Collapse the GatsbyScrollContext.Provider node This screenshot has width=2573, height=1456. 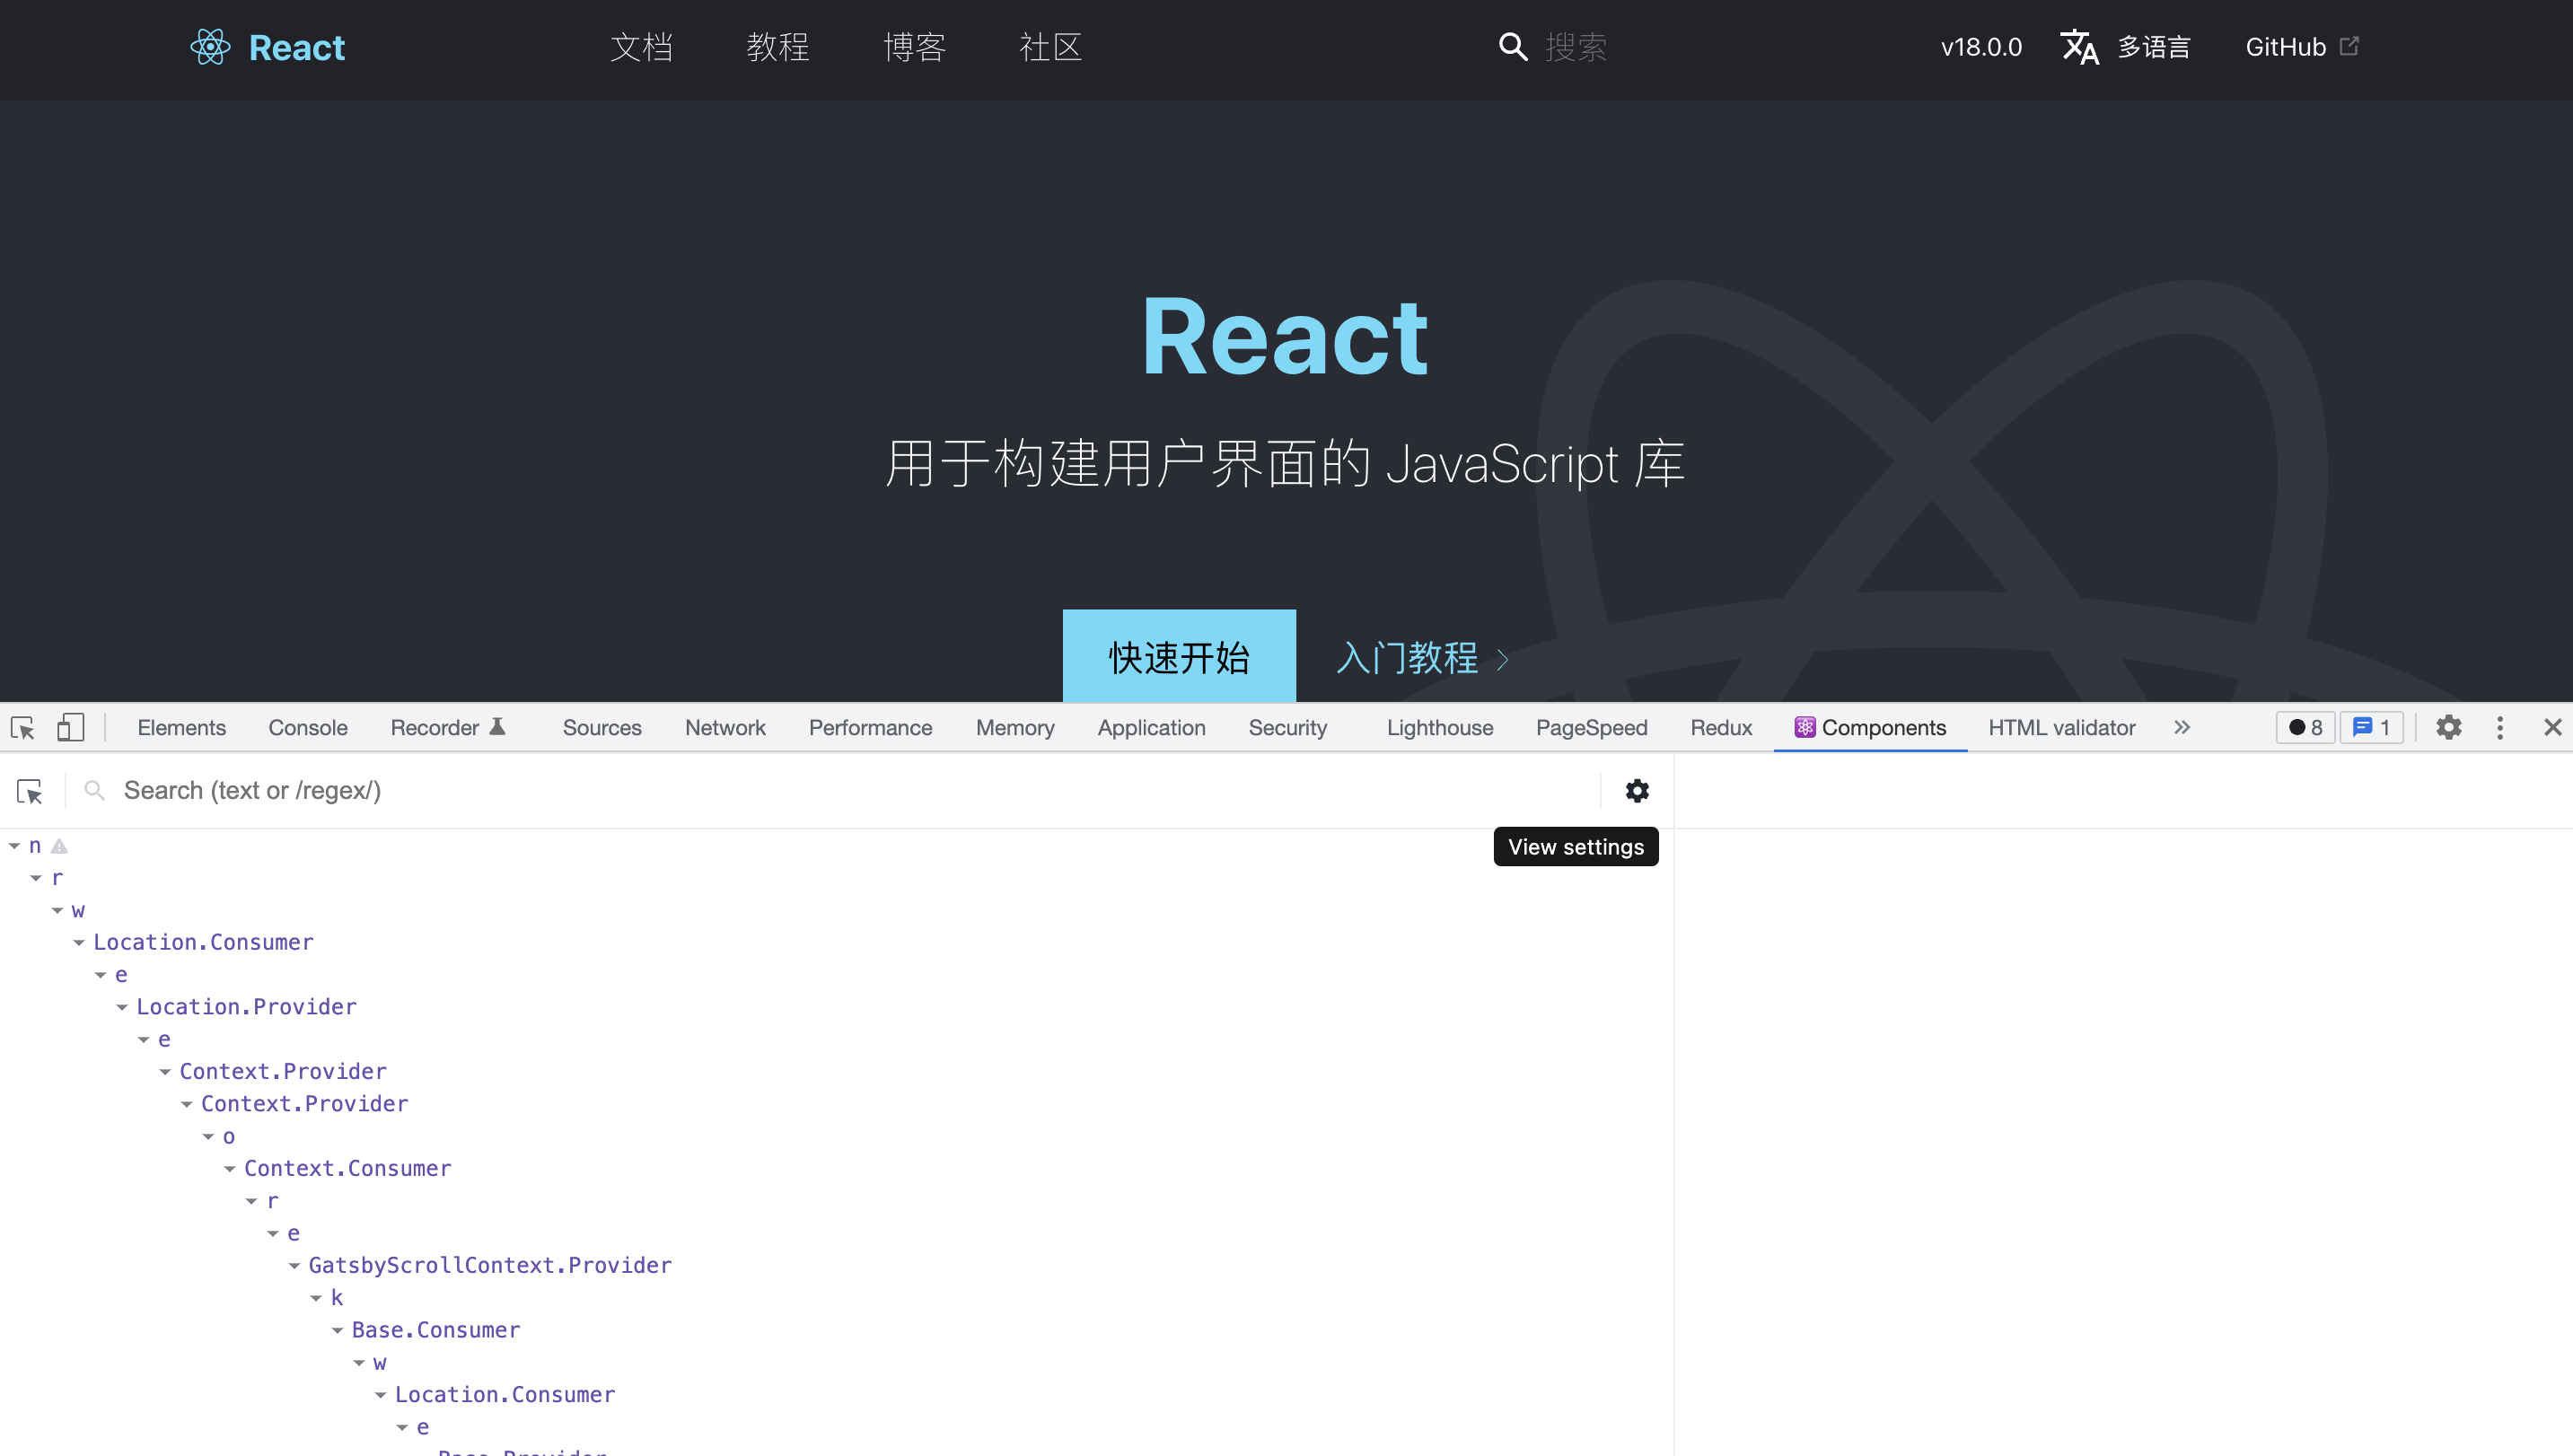(x=294, y=1266)
